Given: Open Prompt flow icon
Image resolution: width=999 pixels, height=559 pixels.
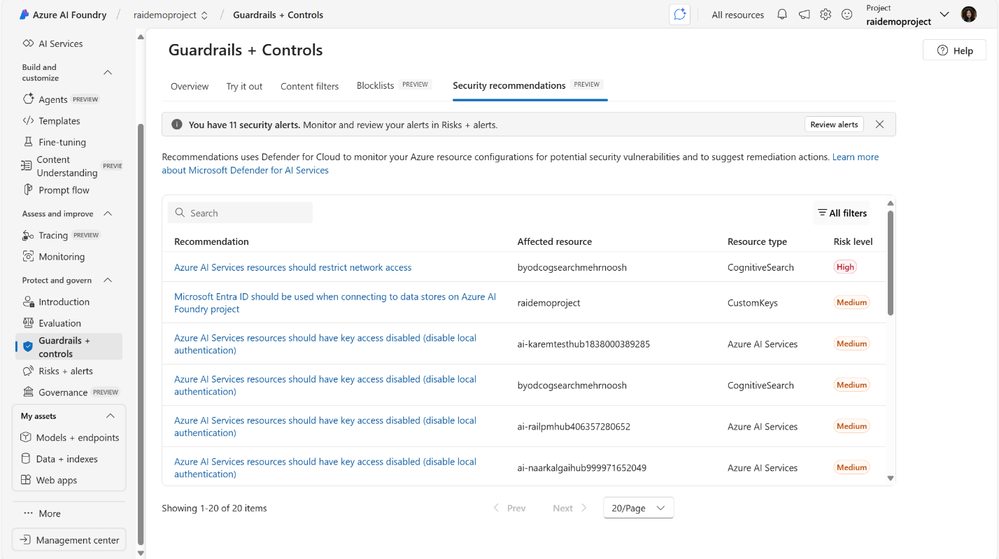Looking at the screenshot, I should [28, 190].
